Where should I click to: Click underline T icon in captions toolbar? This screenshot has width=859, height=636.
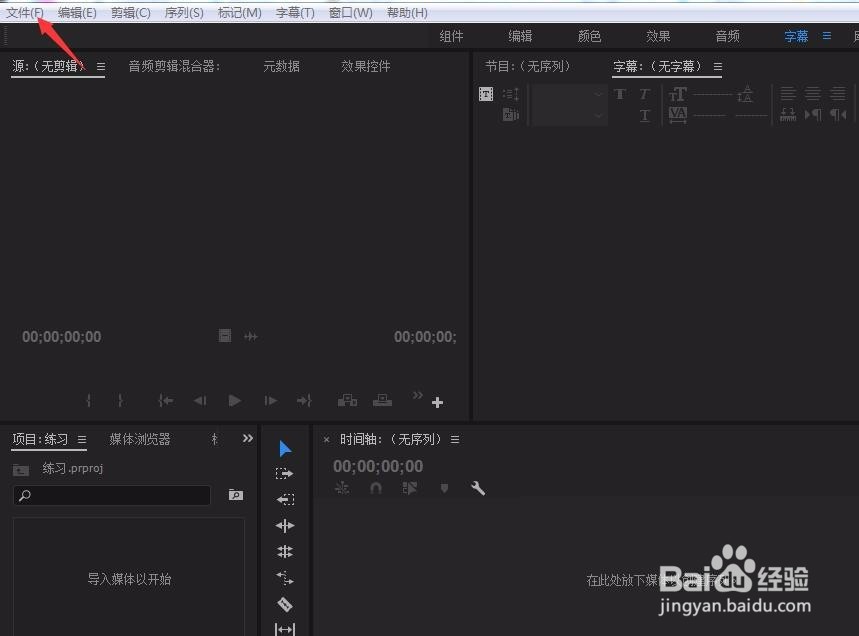pyautogui.click(x=645, y=116)
